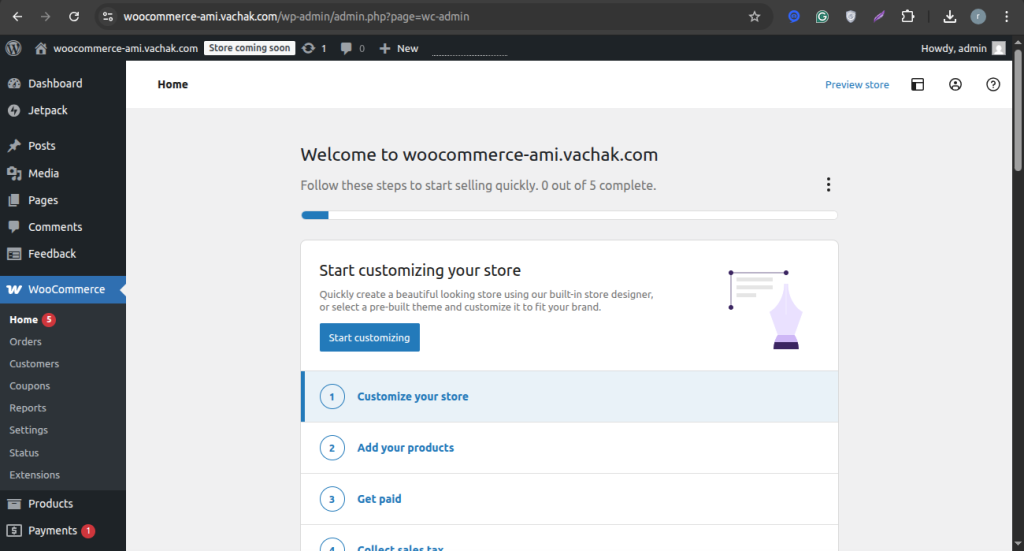
Task: Select the Customize your store step
Action: click(569, 396)
